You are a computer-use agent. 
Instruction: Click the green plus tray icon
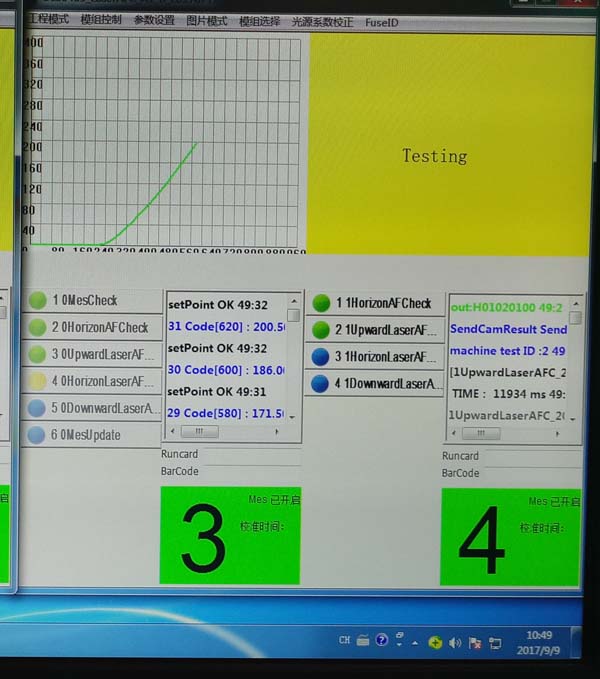pos(436,642)
